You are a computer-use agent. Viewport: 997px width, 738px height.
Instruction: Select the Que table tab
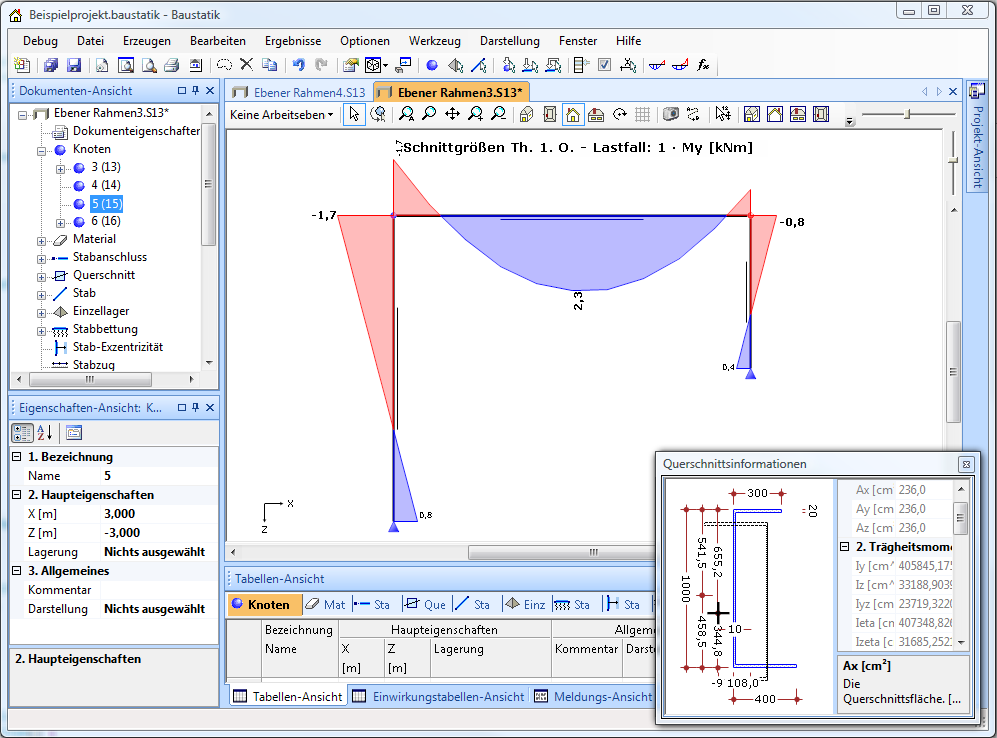425,605
